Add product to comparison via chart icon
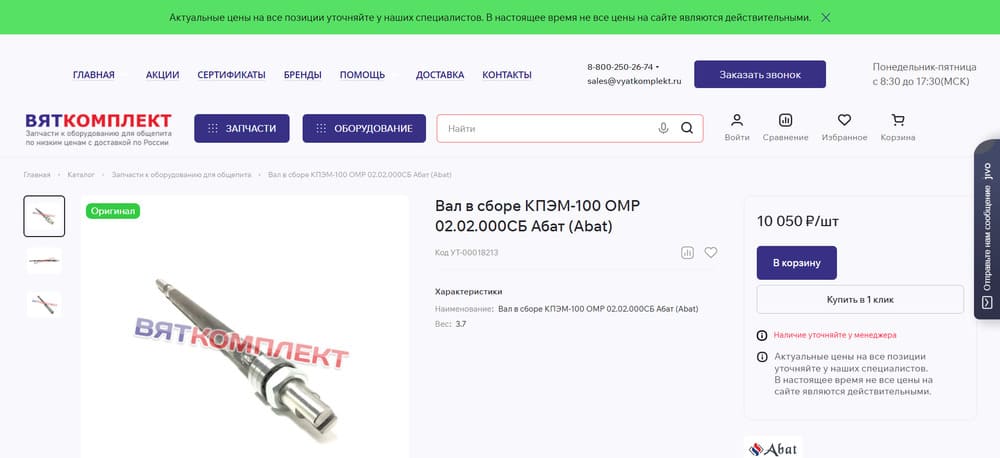The height and width of the screenshot is (458, 1000). coord(687,253)
